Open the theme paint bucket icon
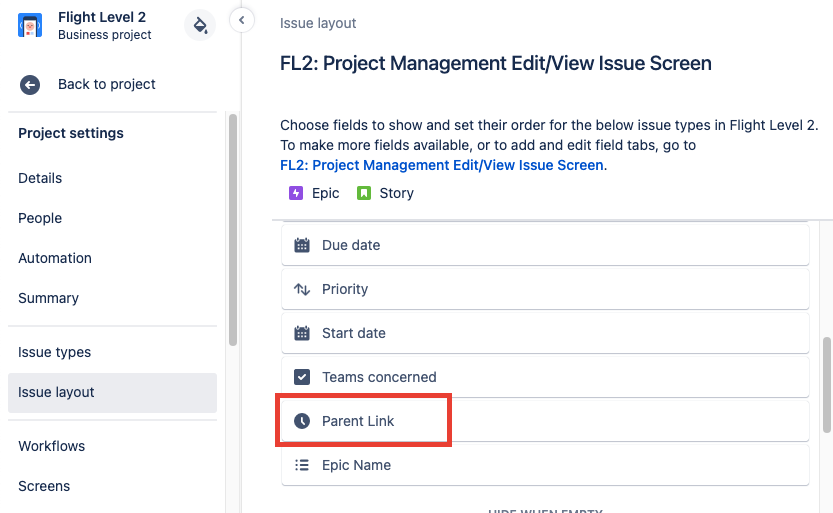This screenshot has height=513, width=833. point(200,25)
